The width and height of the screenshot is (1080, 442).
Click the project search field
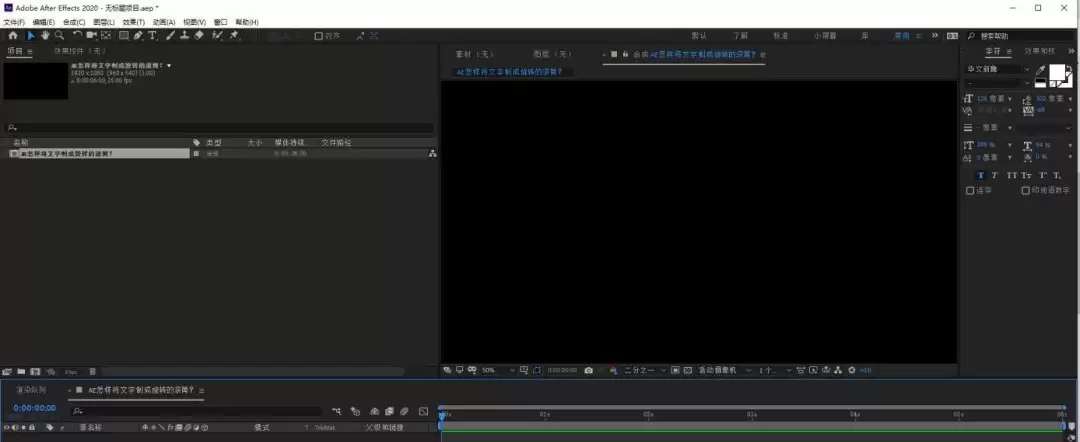(219, 127)
